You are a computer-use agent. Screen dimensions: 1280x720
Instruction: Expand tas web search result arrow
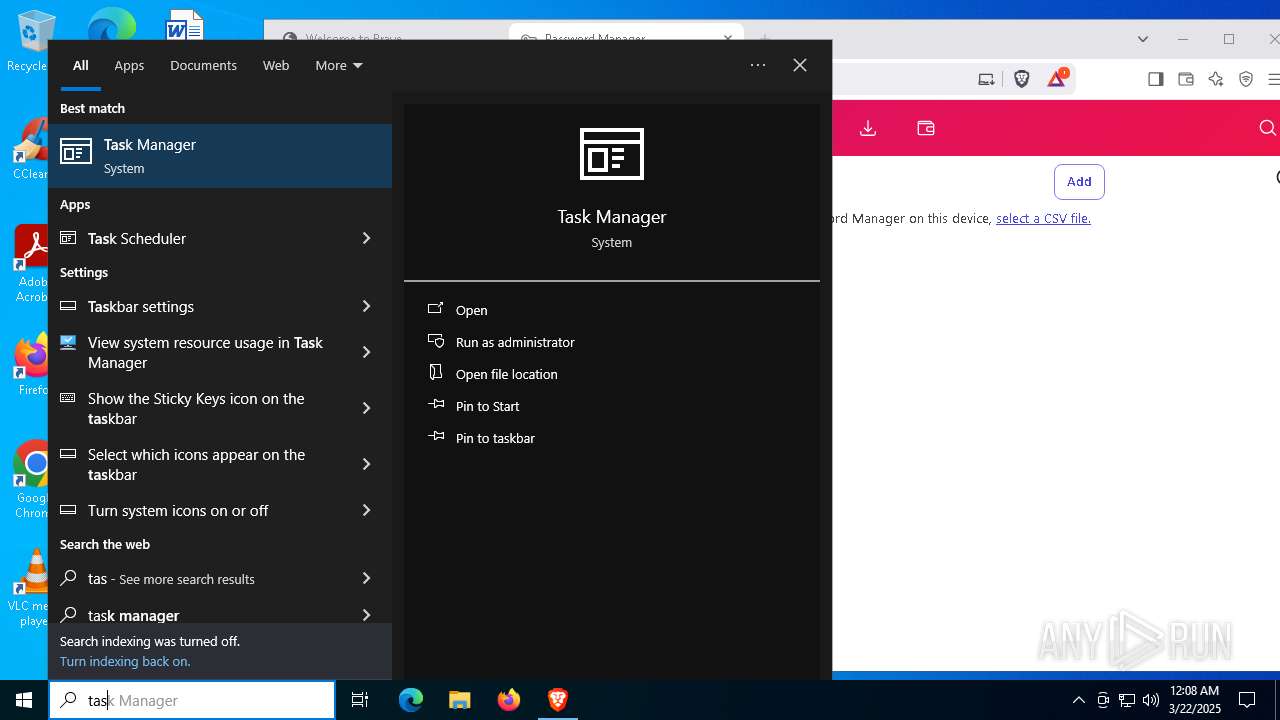point(366,578)
